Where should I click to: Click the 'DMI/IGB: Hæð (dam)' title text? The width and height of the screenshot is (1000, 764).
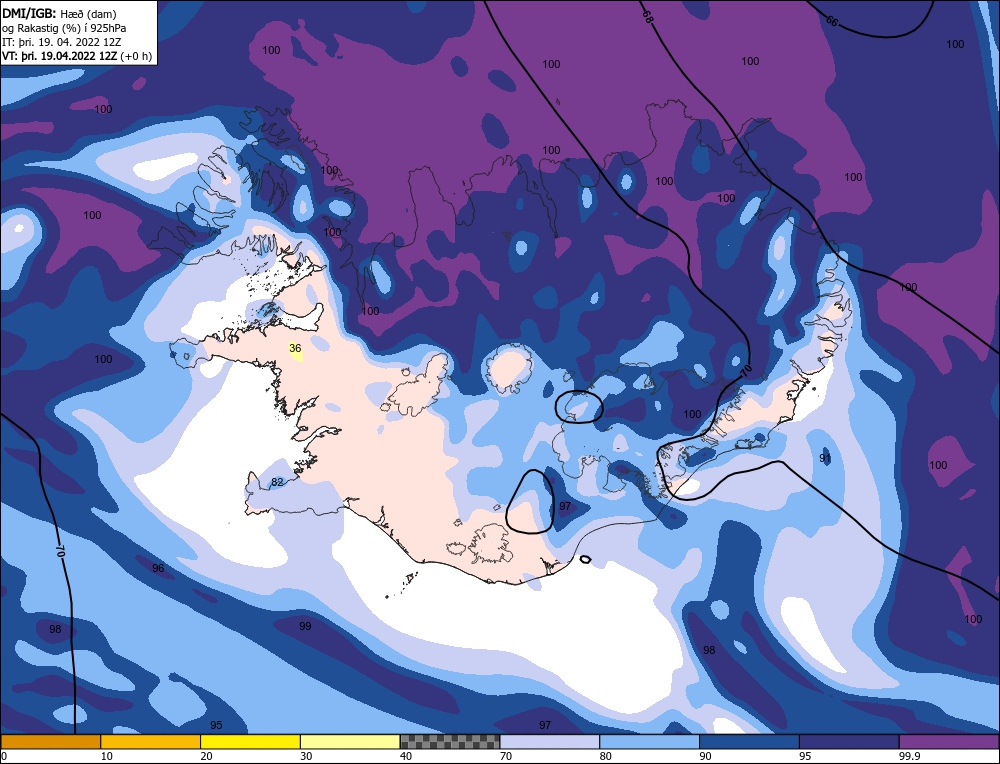pyautogui.click(x=59, y=13)
